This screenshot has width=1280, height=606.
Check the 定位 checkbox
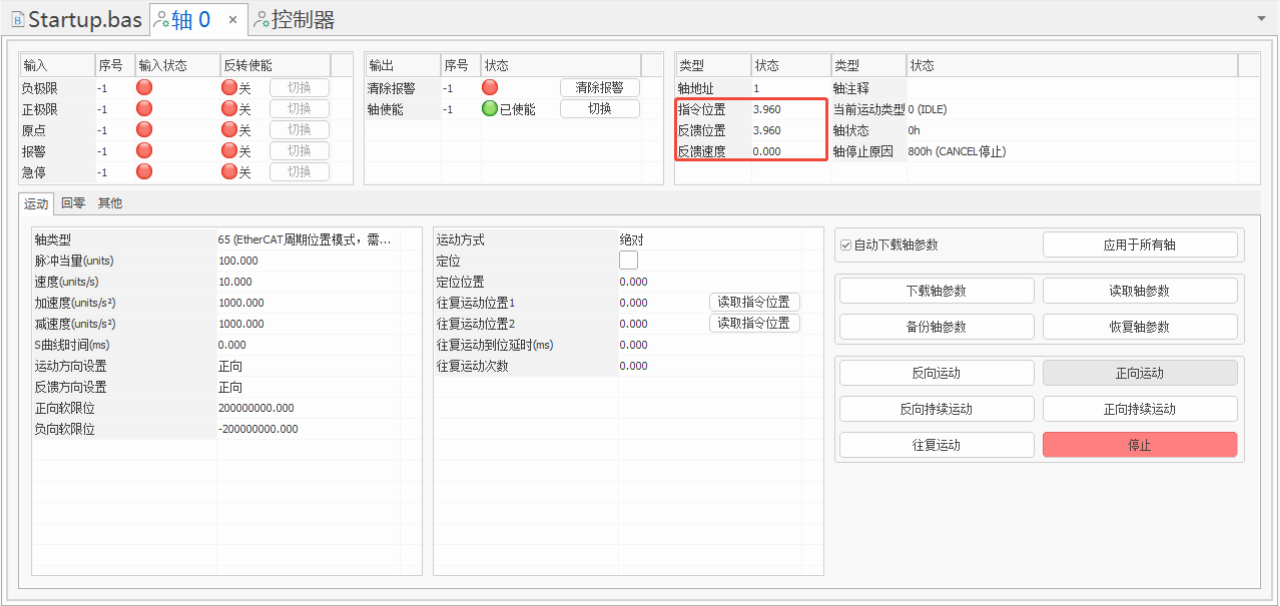[x=628, y=260]
